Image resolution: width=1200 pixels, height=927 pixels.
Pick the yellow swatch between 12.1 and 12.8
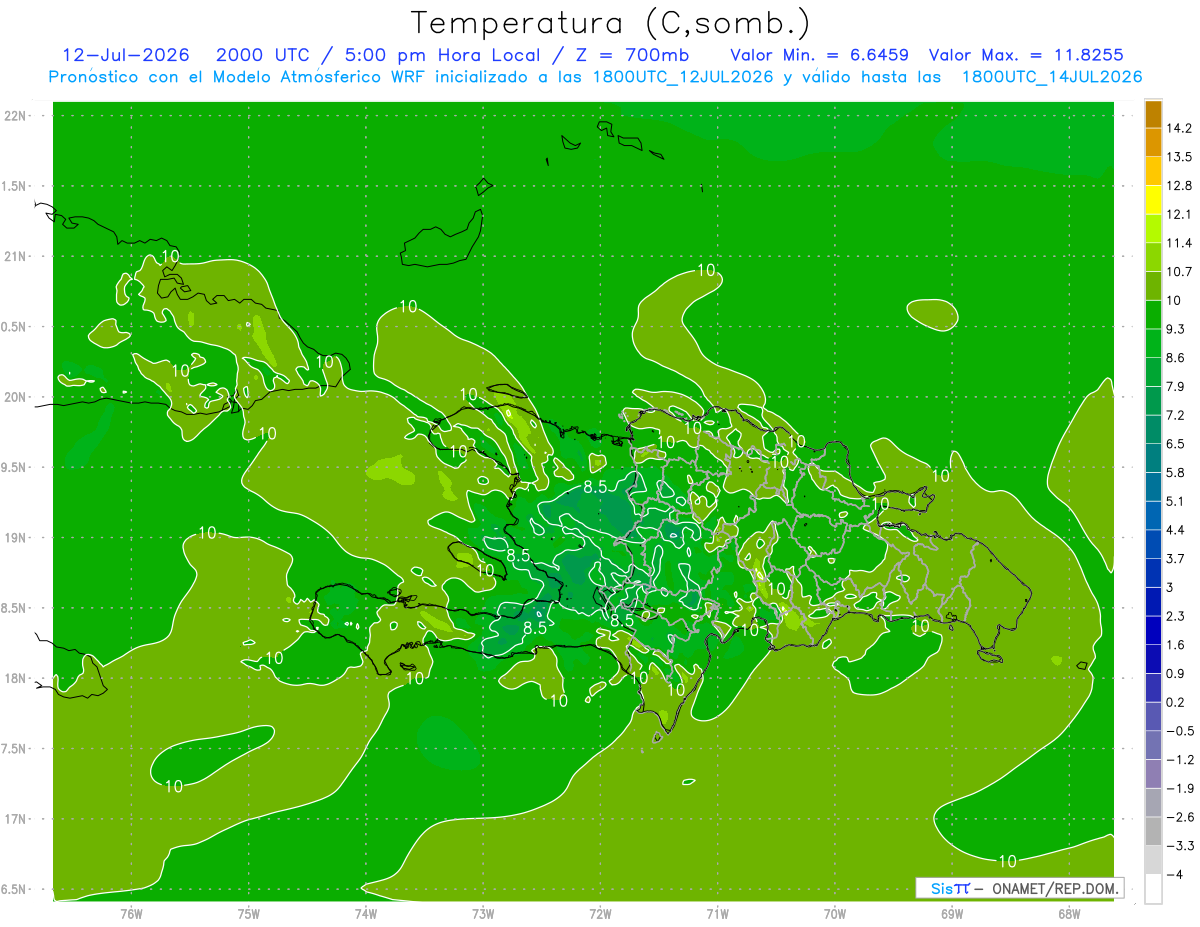1153,199
